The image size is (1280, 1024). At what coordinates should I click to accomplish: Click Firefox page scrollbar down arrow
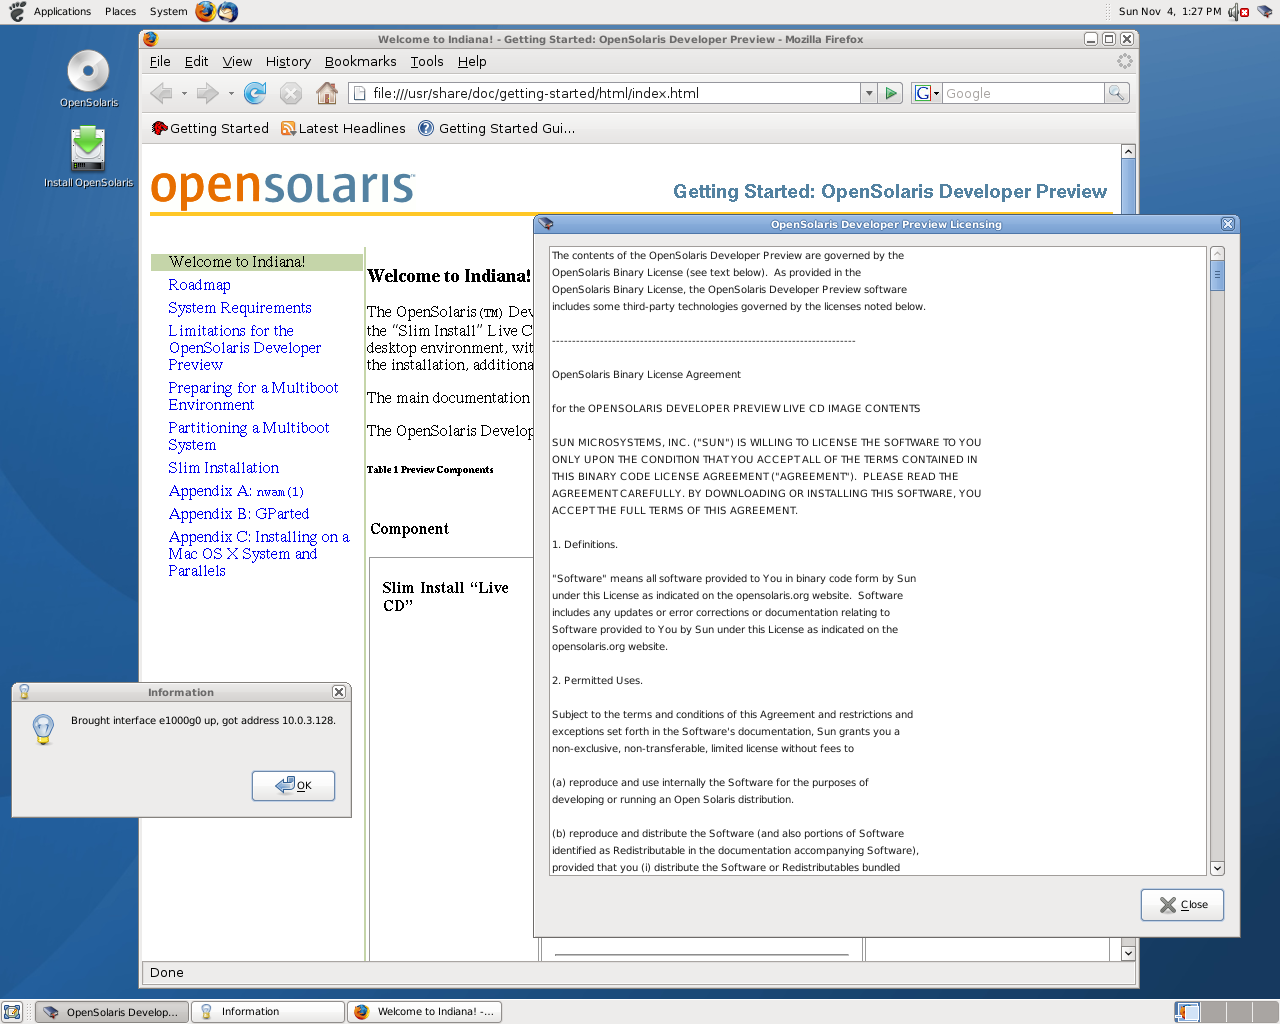coord(1128,953)
